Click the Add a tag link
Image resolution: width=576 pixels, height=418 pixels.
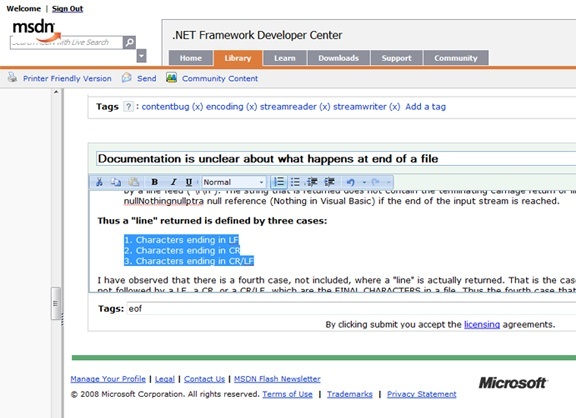click(425, 107)
